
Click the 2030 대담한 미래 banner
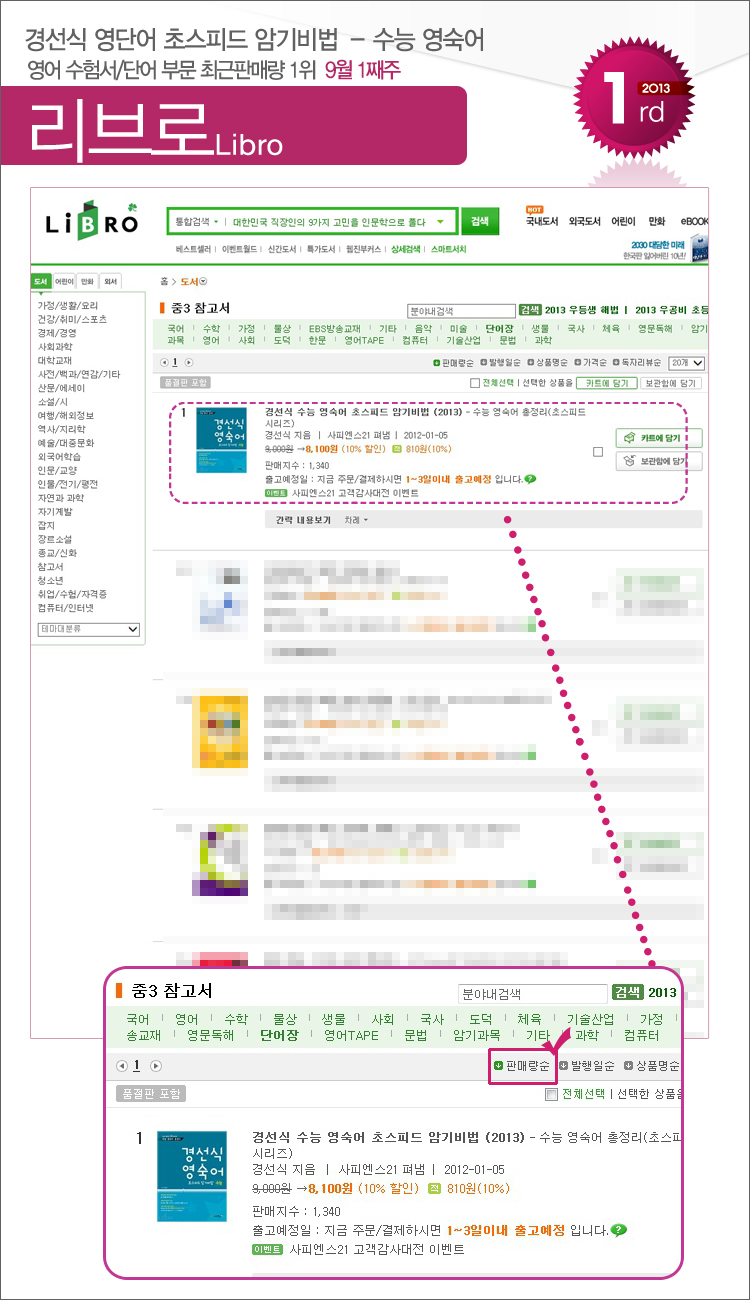pyautogui.click(x=666, y=249)
